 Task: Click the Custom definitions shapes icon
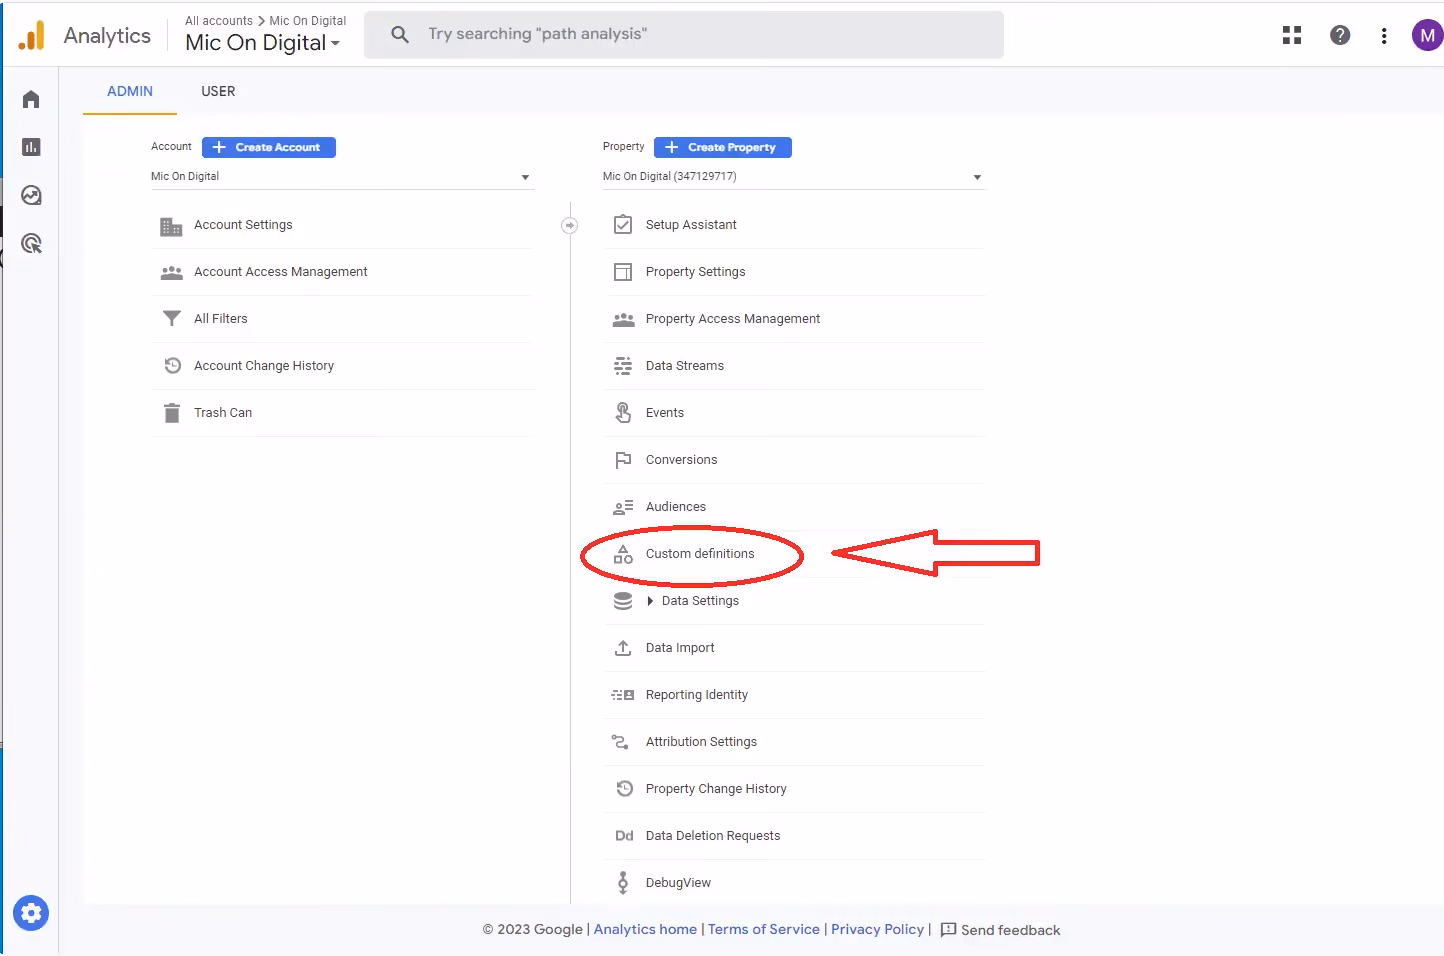click(623, 554)
